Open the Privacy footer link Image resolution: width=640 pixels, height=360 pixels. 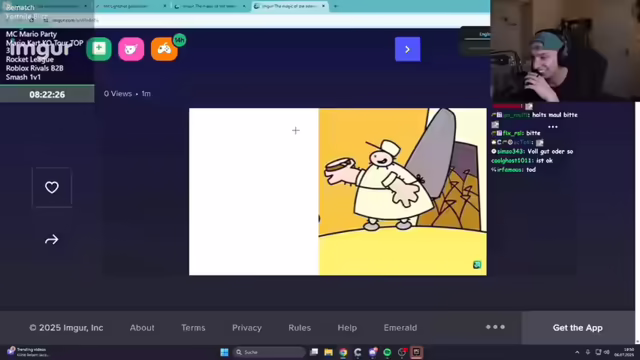(247, 328)
